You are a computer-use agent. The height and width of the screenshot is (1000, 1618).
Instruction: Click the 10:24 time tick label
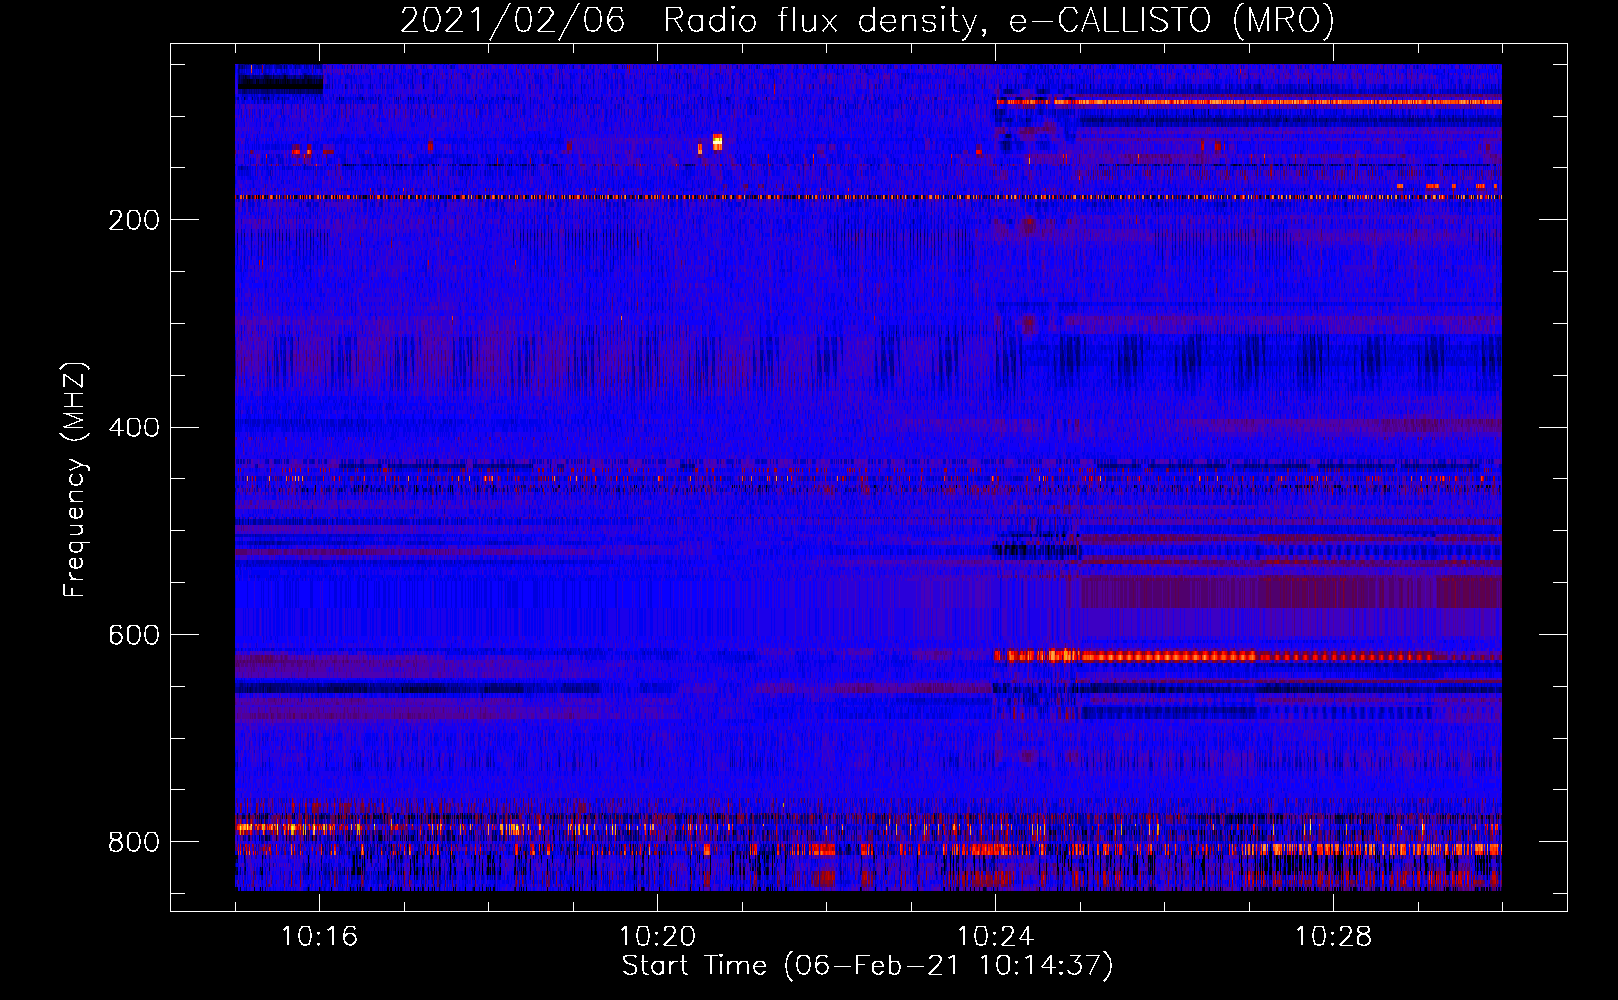coord(995,937)
